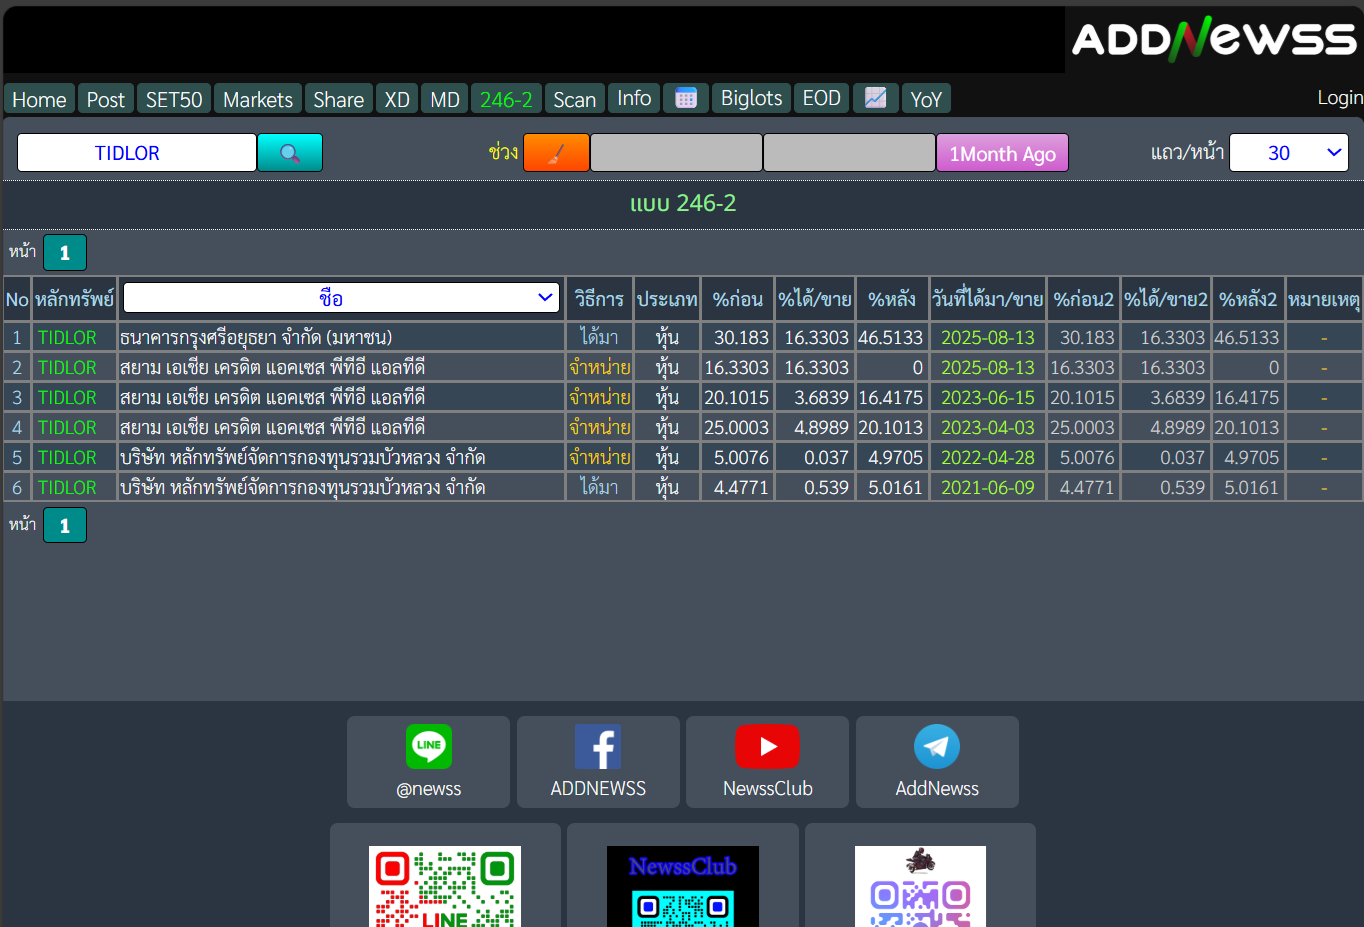This screenshot has height=927, width=1364.
Task: Click TIDLOR link in row 3
Action: tap(67, 397)
